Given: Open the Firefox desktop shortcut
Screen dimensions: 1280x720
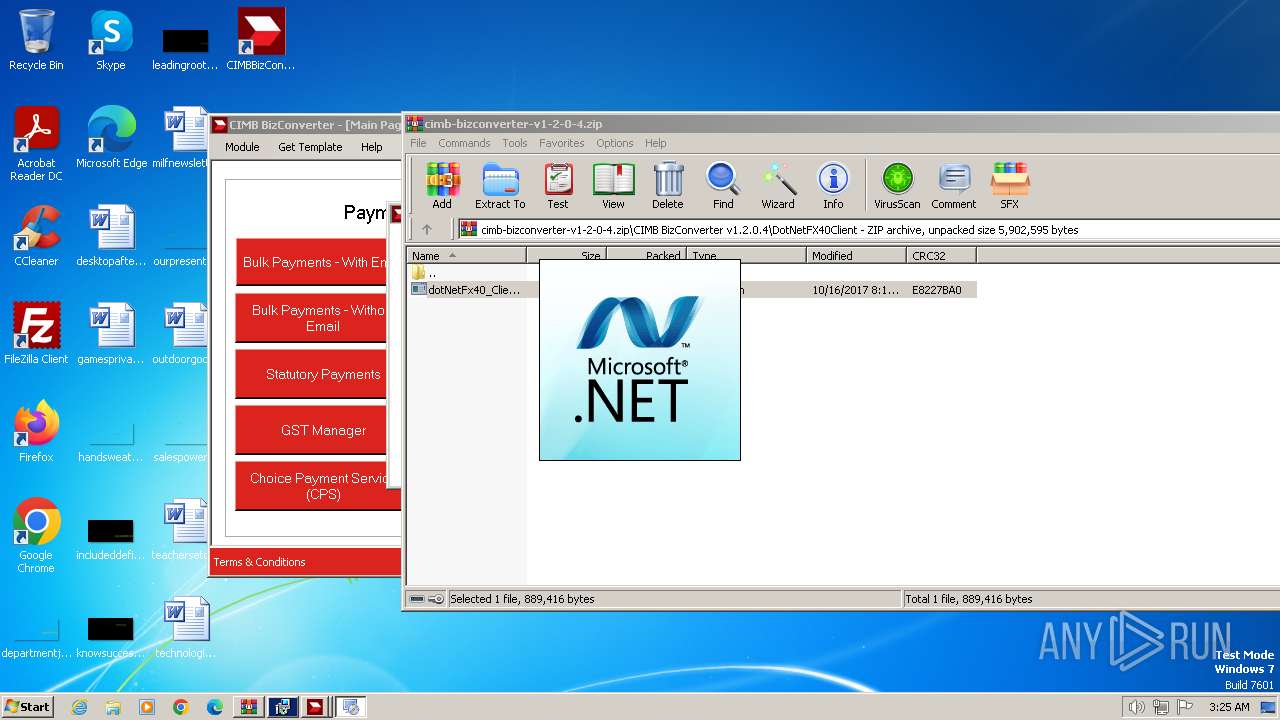Looking at the screenshot, I should coord(36,432).
